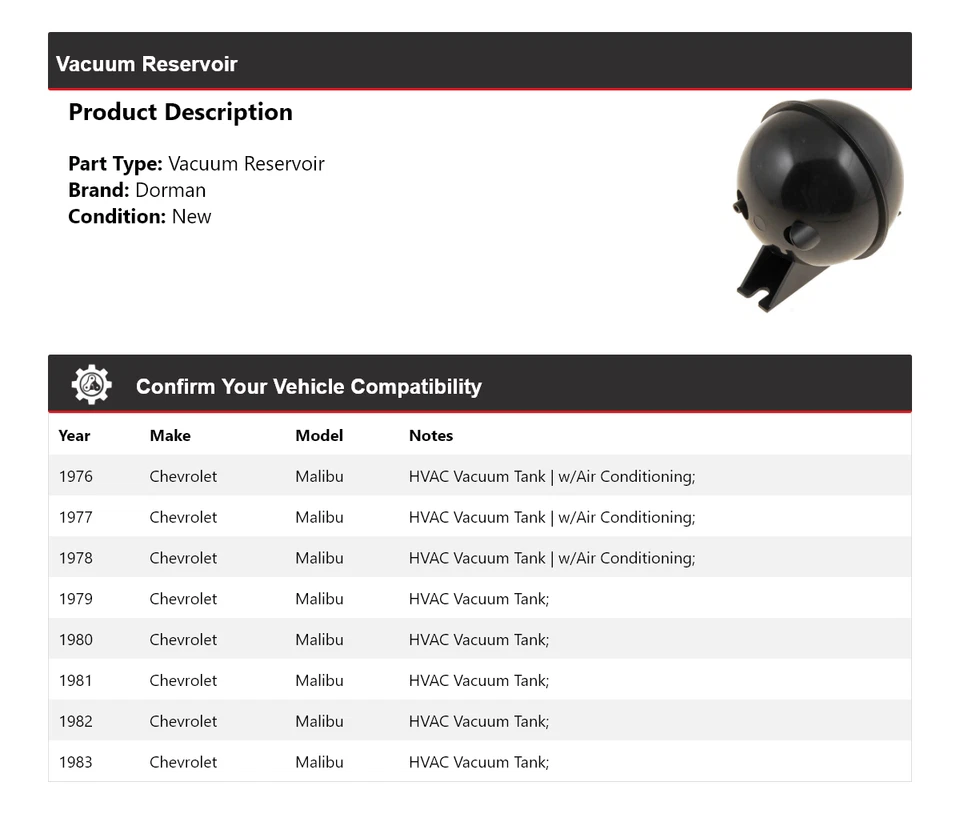Select the 1982 year cell

[76, 722]
